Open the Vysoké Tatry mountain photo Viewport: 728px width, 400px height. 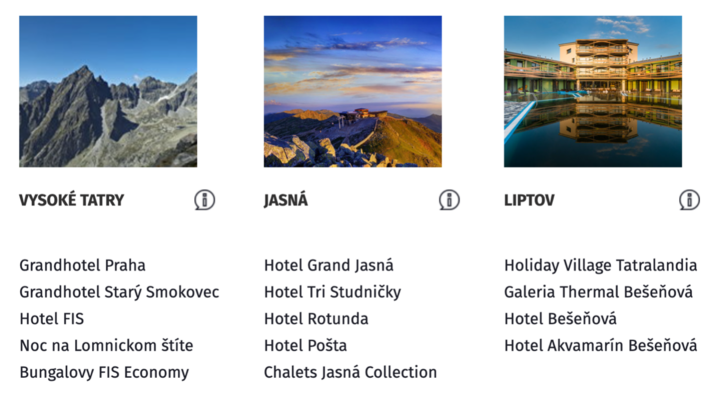pos(108,91)
